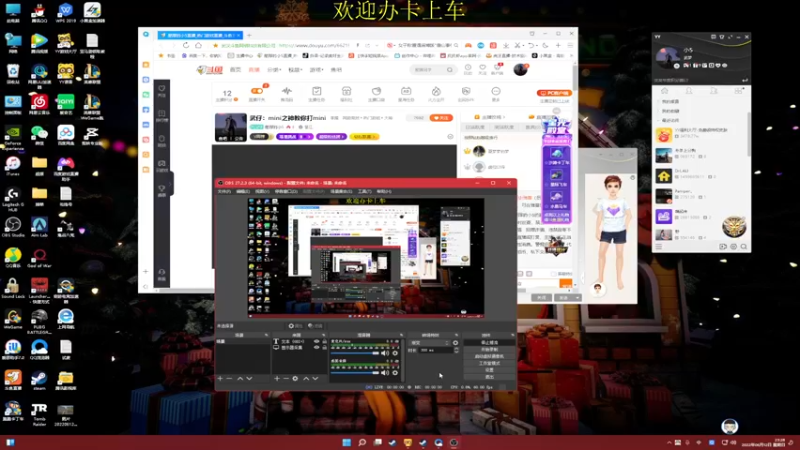Screen dimensions: 800x450
Task: Move the source down in OBS sources panel
Action: coord(315,379)
